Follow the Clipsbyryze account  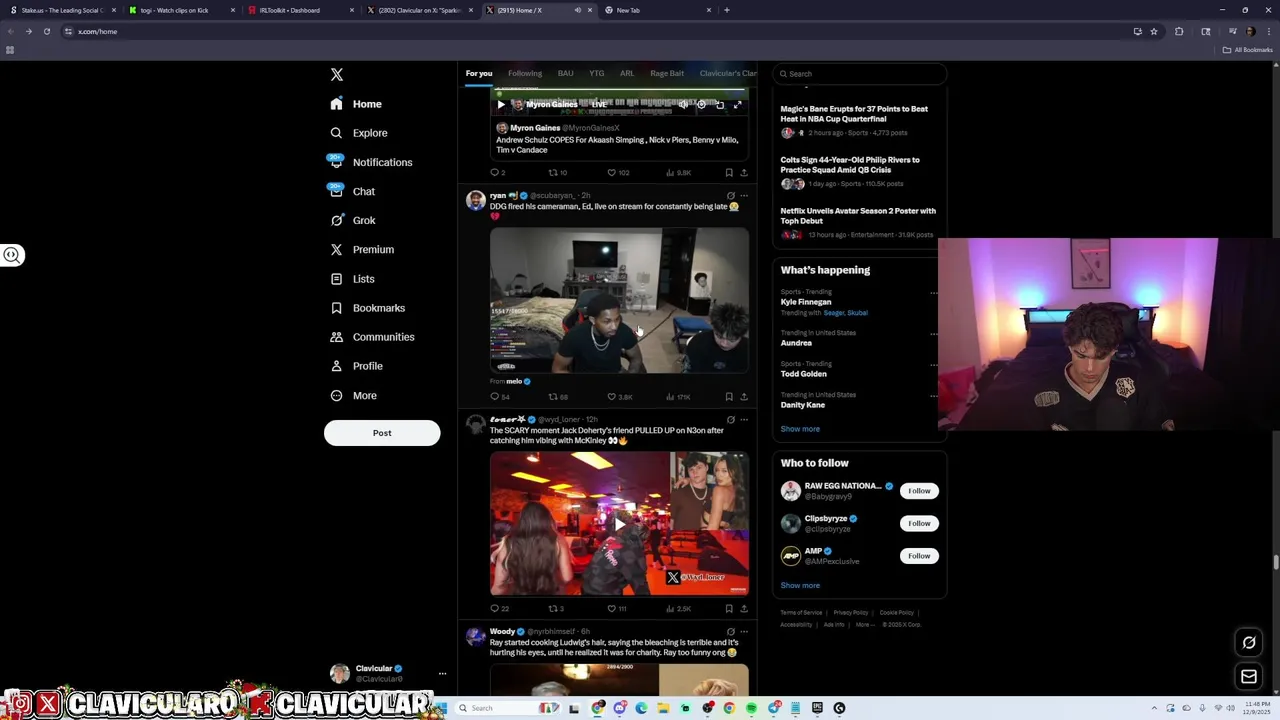click(x=919, y=523)
